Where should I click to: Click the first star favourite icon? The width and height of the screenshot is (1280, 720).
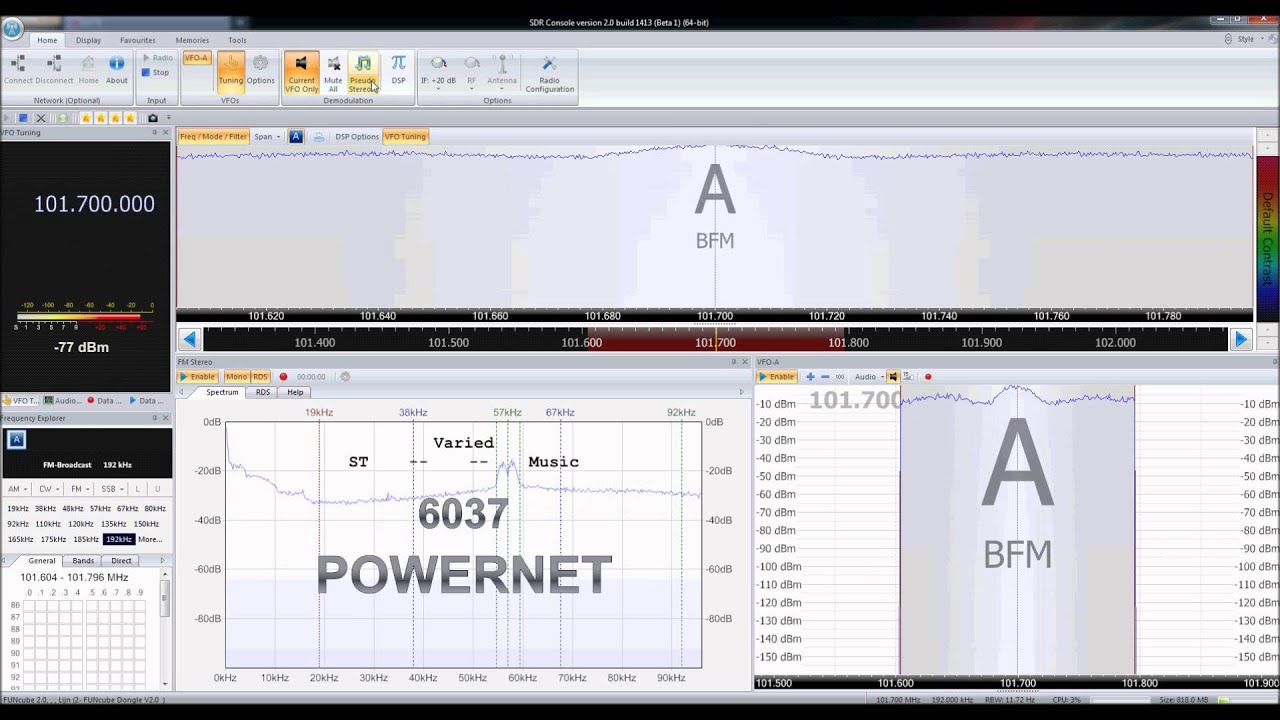(x=86, y=118)
